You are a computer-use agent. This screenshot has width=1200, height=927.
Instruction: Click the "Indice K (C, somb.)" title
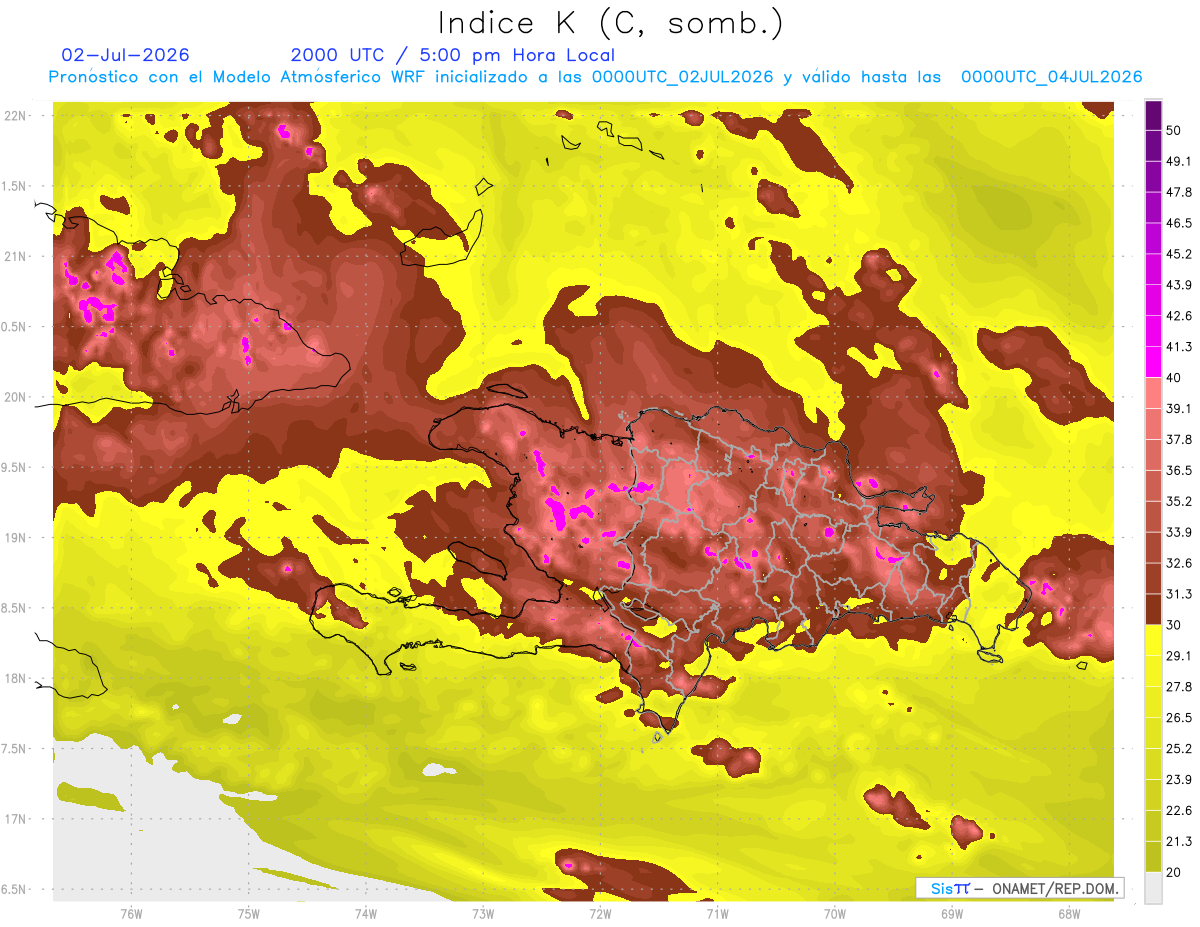point(611,23)
